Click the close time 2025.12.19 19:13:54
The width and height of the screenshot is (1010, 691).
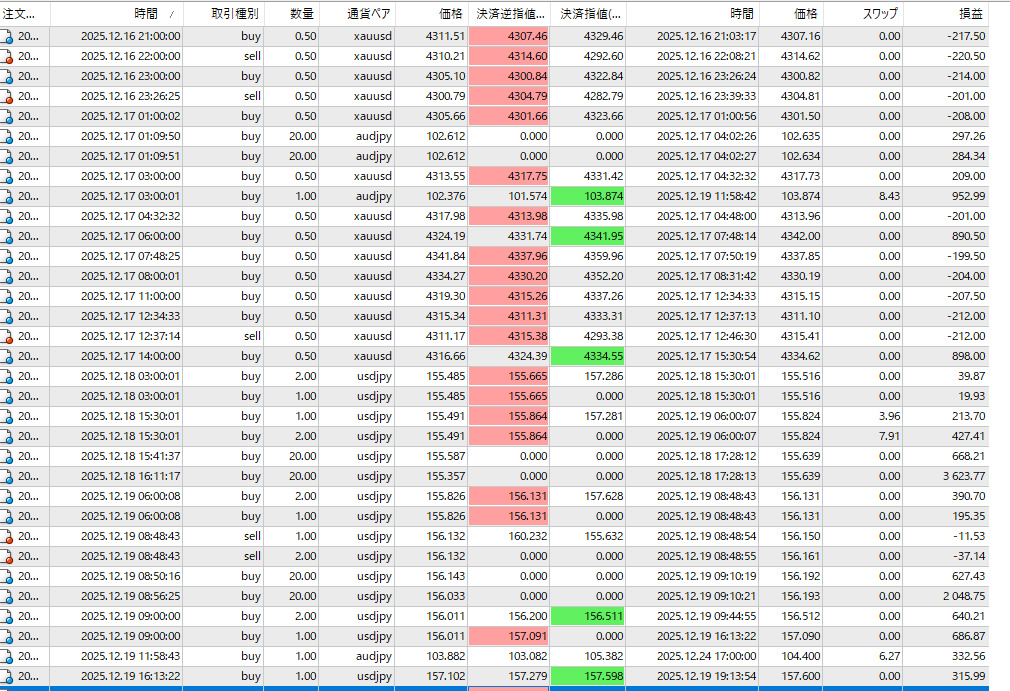click(x=707, y=676)
